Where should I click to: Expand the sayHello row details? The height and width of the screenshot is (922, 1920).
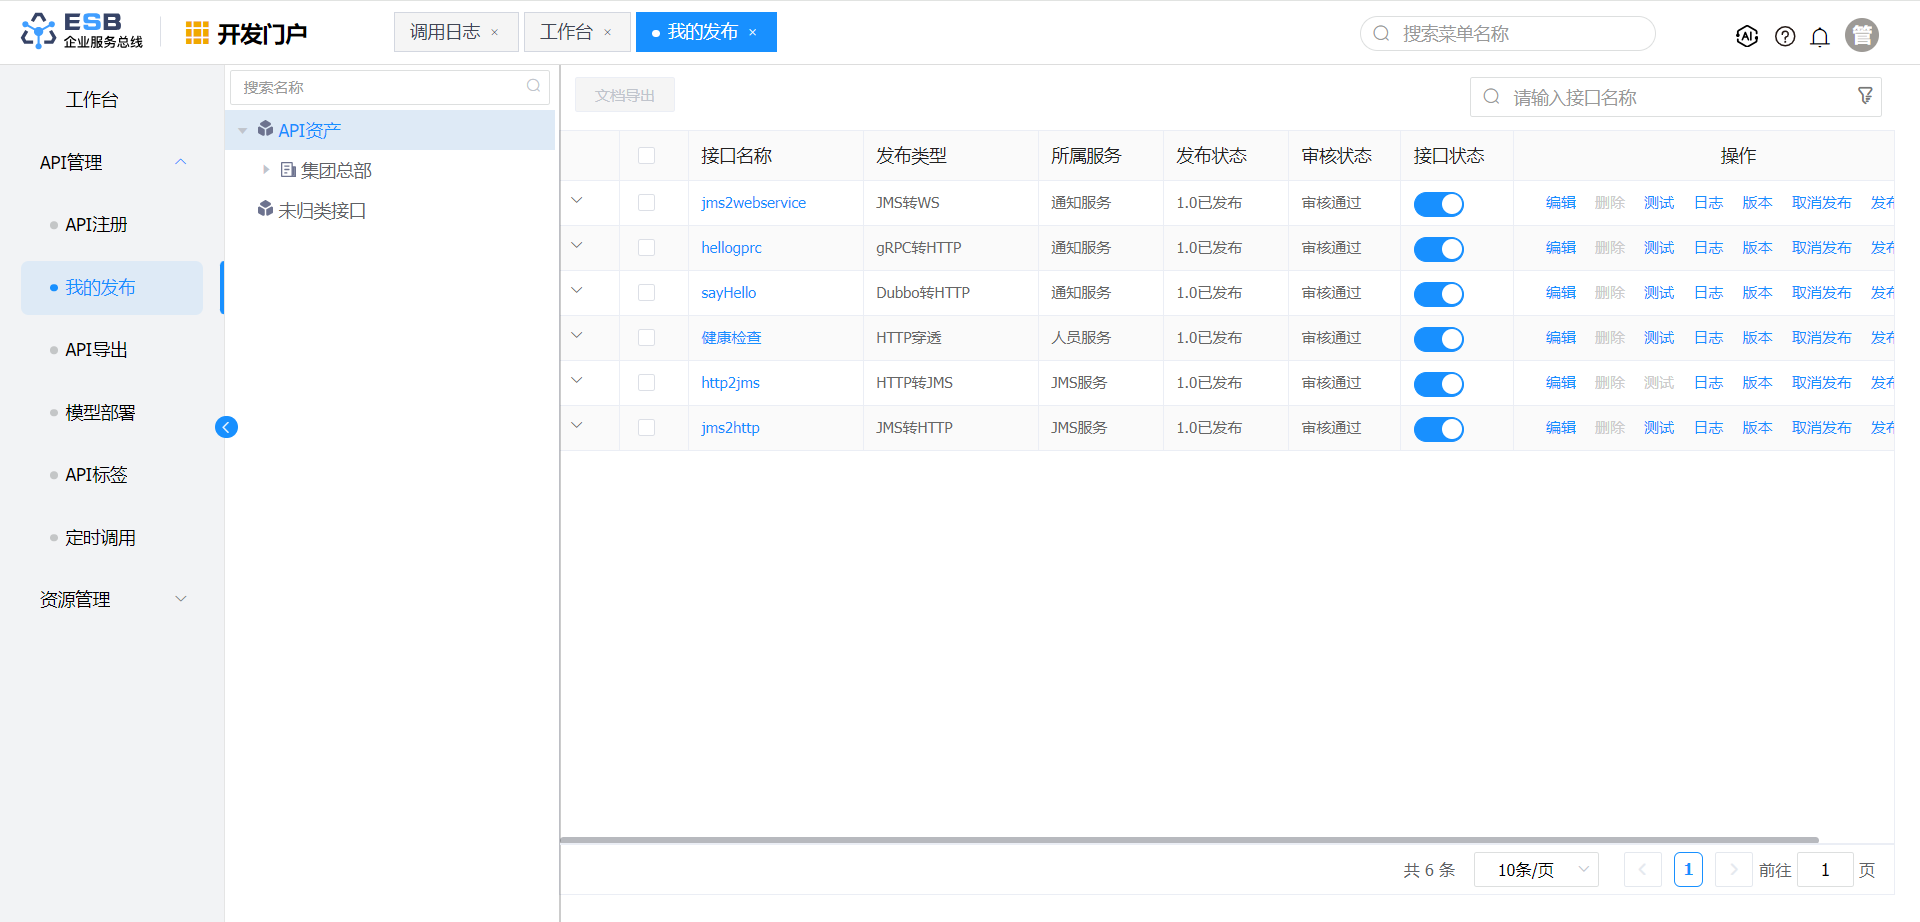coord(577,291)
